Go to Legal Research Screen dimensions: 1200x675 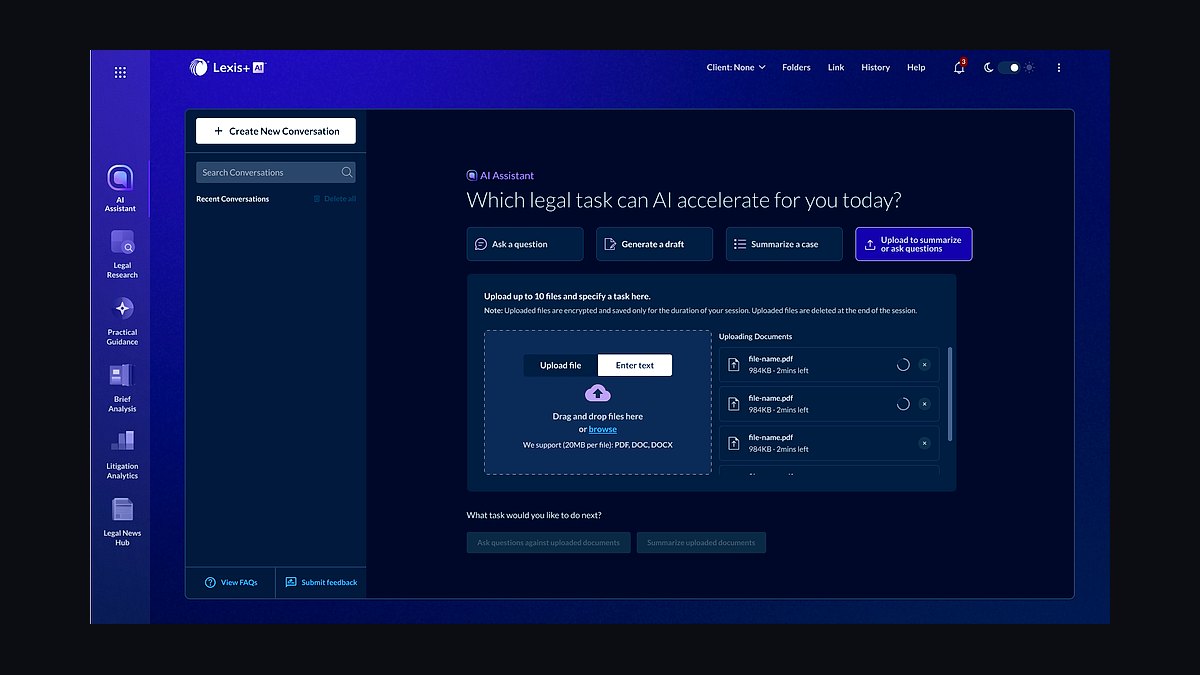click(x=122, y=255)
